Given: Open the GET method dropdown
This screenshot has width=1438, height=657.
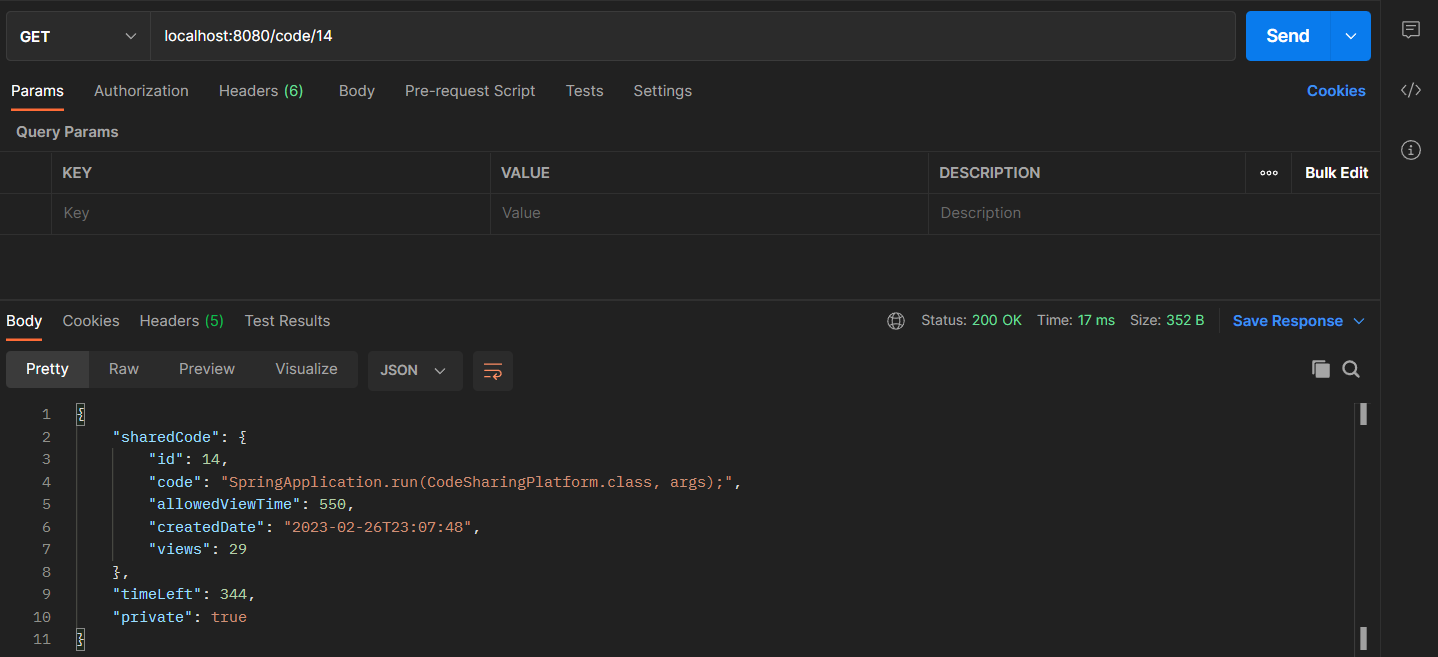Looking at the screenshot, I should (78, 36).
